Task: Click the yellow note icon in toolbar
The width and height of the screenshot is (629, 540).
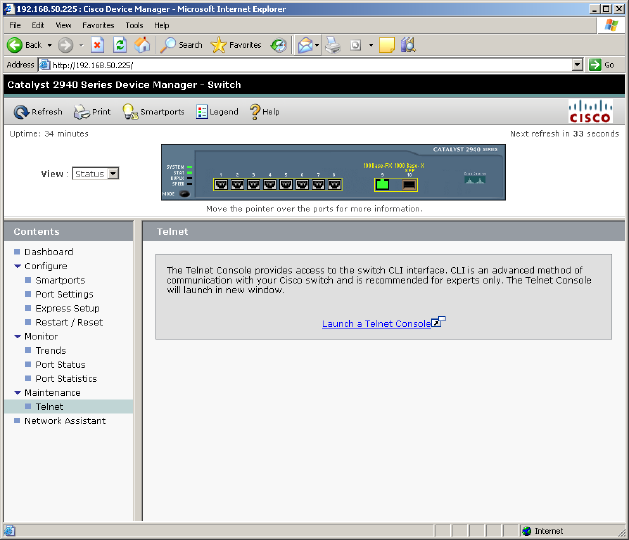Action: coord(387,45)
